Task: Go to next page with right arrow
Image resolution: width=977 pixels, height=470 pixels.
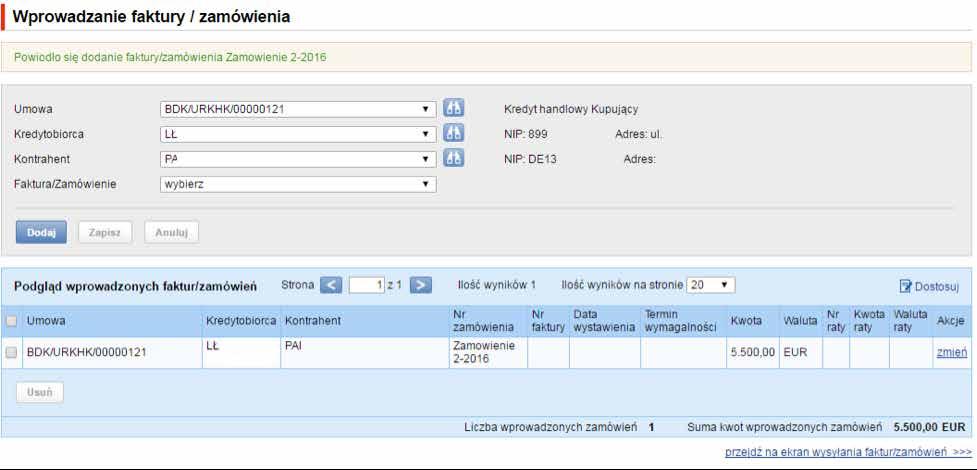Action: point(421,285)
